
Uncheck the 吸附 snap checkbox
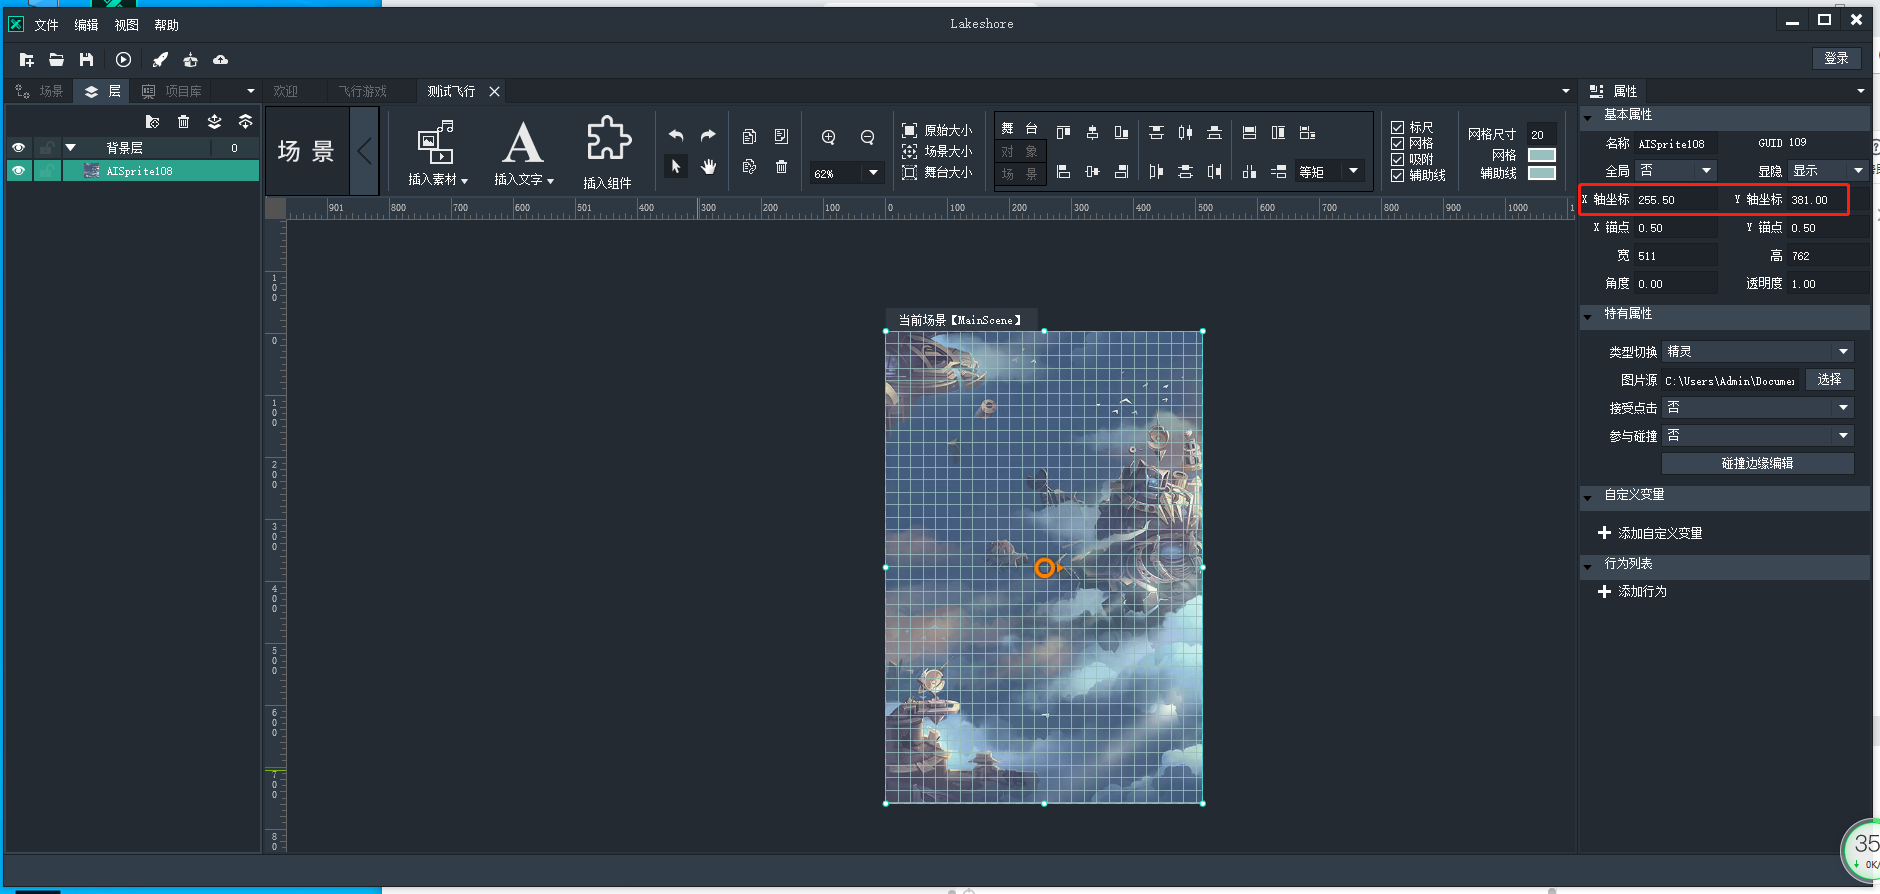tap(1397, 159)
